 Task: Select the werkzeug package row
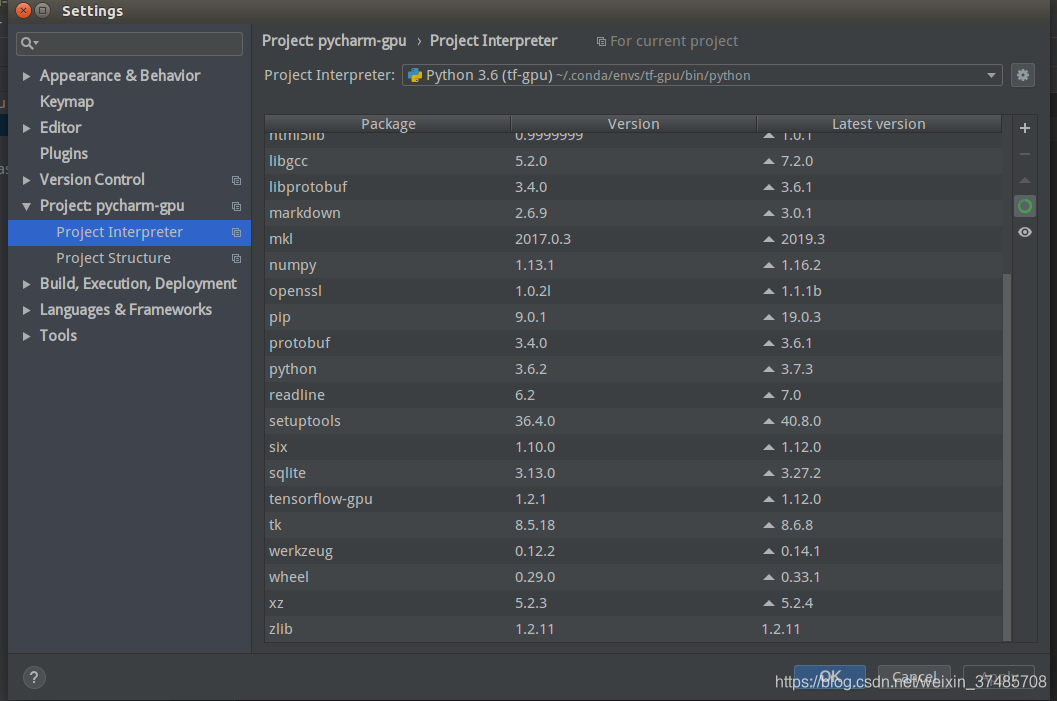(x=634, y=551)
